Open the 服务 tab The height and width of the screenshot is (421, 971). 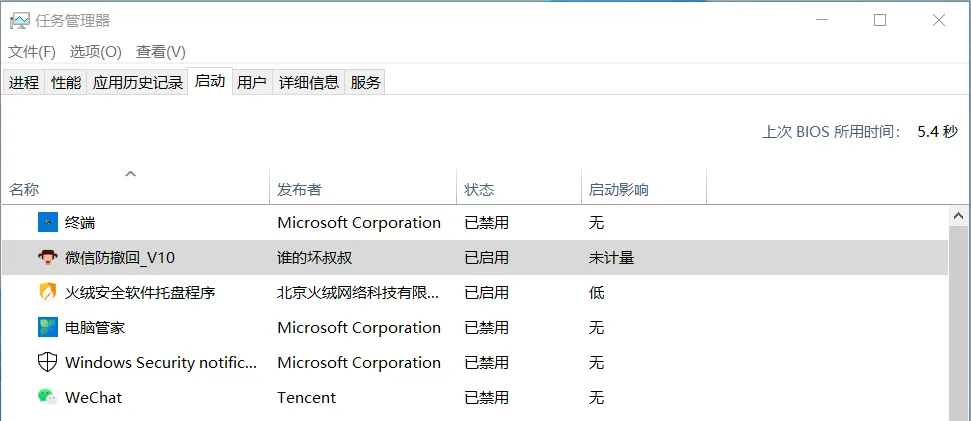click(365, 82)
